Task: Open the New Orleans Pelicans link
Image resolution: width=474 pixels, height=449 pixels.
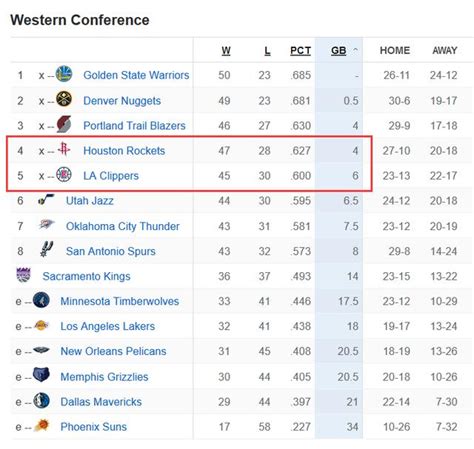Action: [x=113, y=351]
